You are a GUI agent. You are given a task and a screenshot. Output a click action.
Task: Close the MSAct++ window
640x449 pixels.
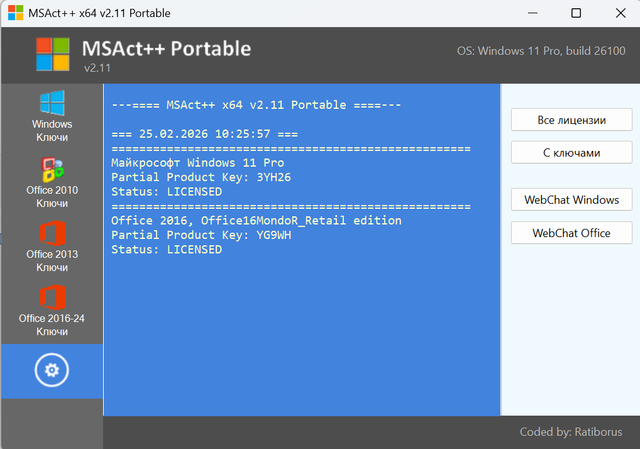pos(620,13)
